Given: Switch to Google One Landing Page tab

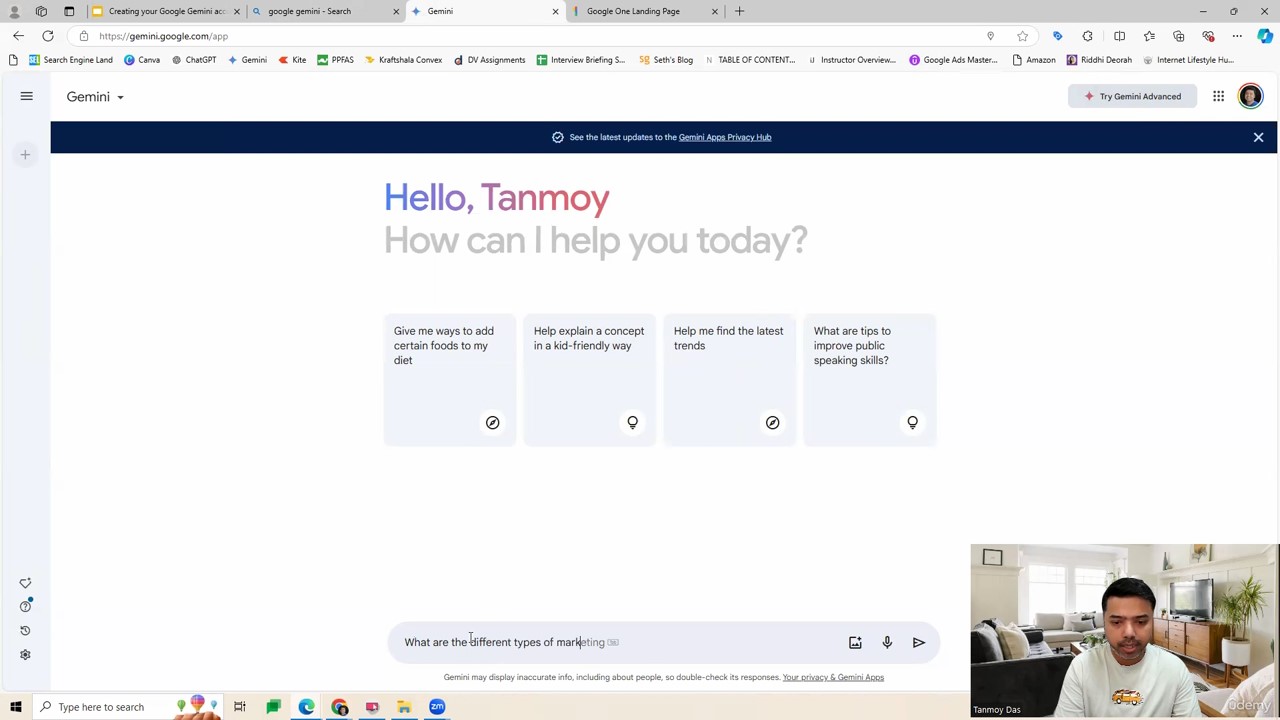Looking at the screenshot, I should pos(643,11).
